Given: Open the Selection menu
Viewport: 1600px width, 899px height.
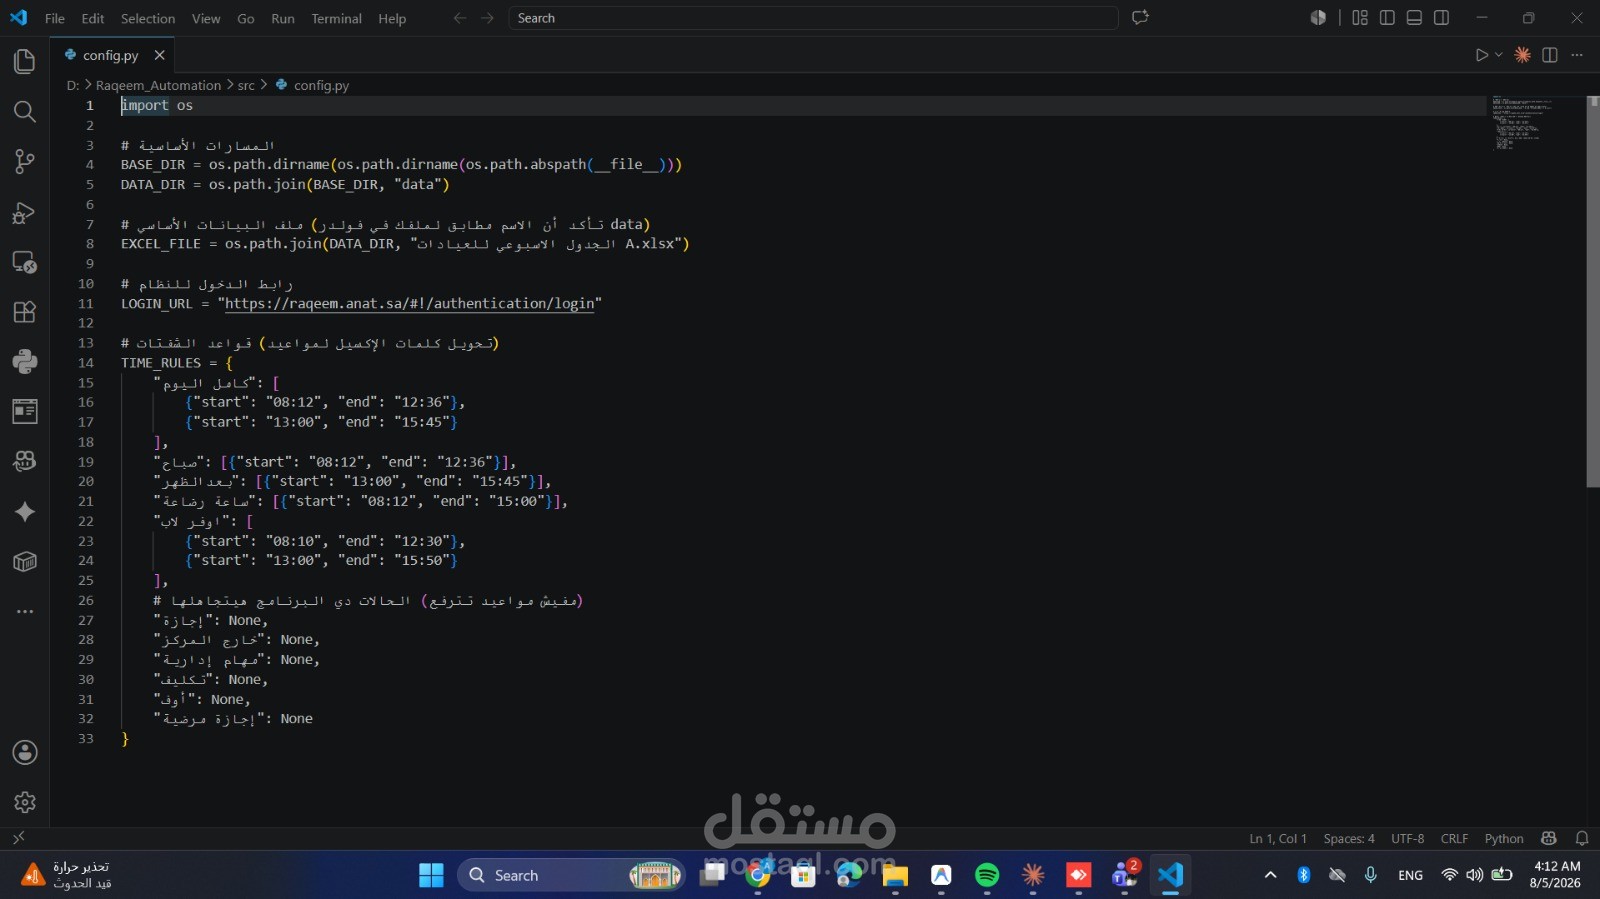Looking at the screenshot, I should pyautogui.click(x=148, y=18).
